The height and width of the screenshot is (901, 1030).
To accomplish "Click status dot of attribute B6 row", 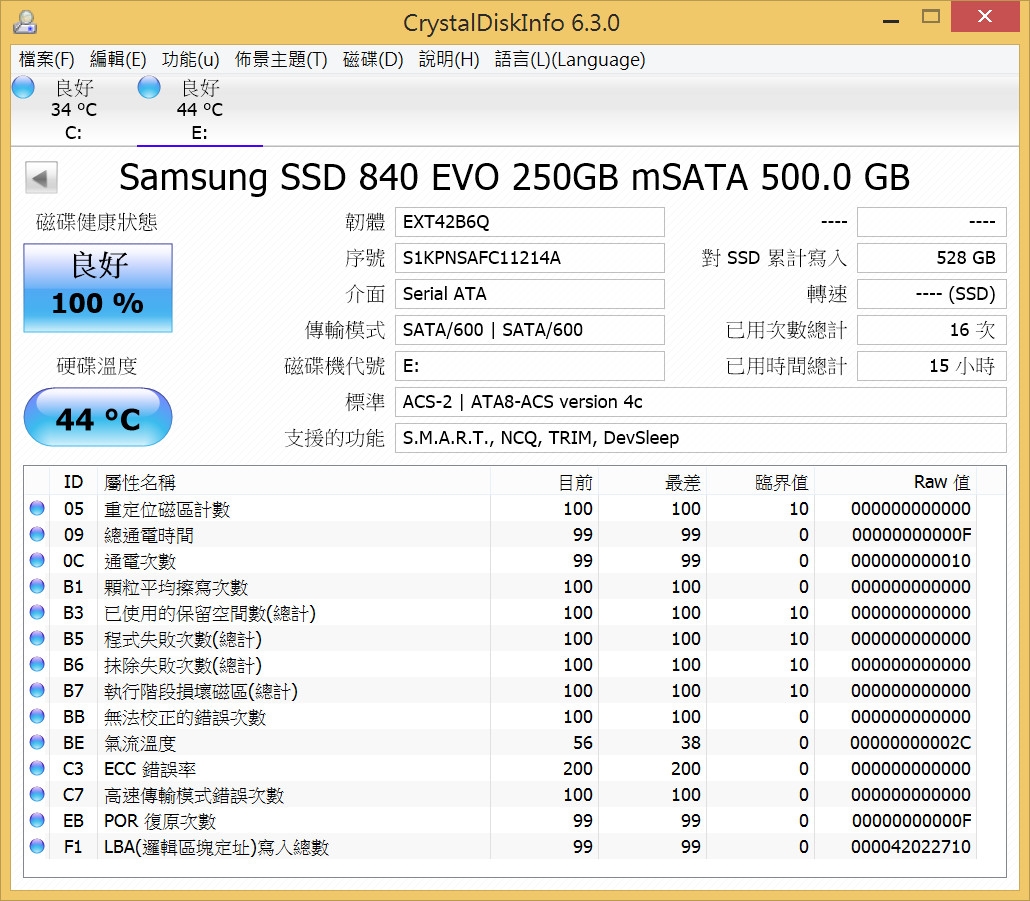I will (x=37, y=665).
